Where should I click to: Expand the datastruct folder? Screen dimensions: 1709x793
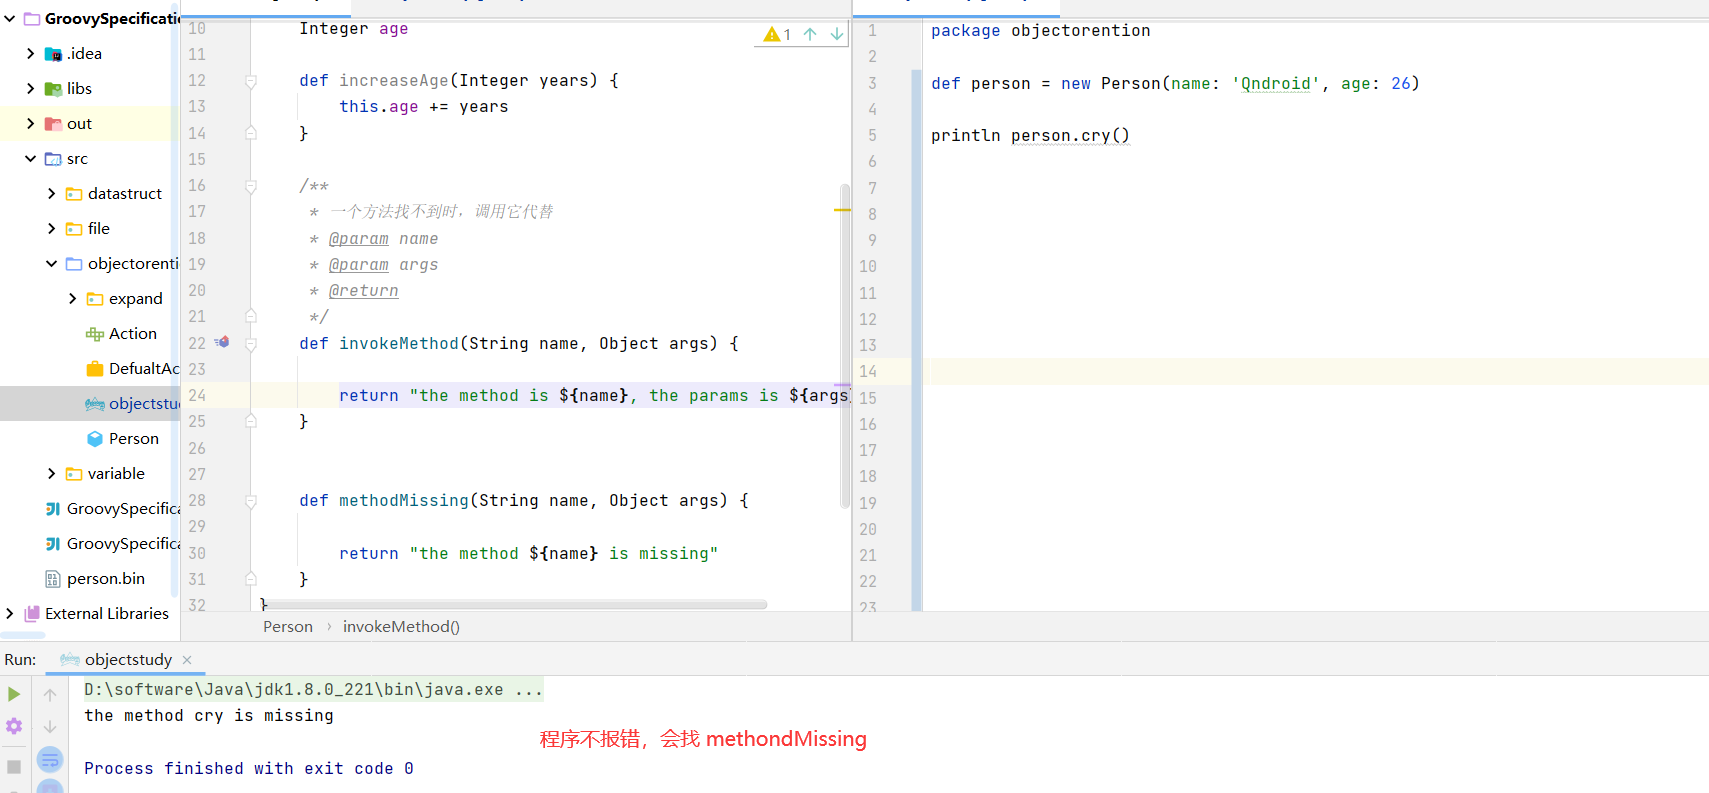click(x=52, y=193)
